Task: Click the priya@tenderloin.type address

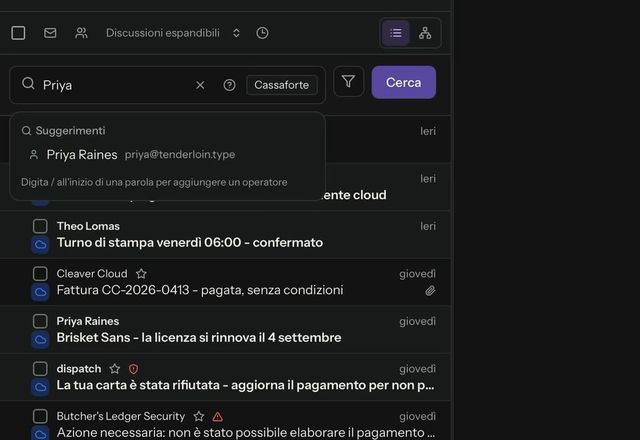Action: (180, 155)
